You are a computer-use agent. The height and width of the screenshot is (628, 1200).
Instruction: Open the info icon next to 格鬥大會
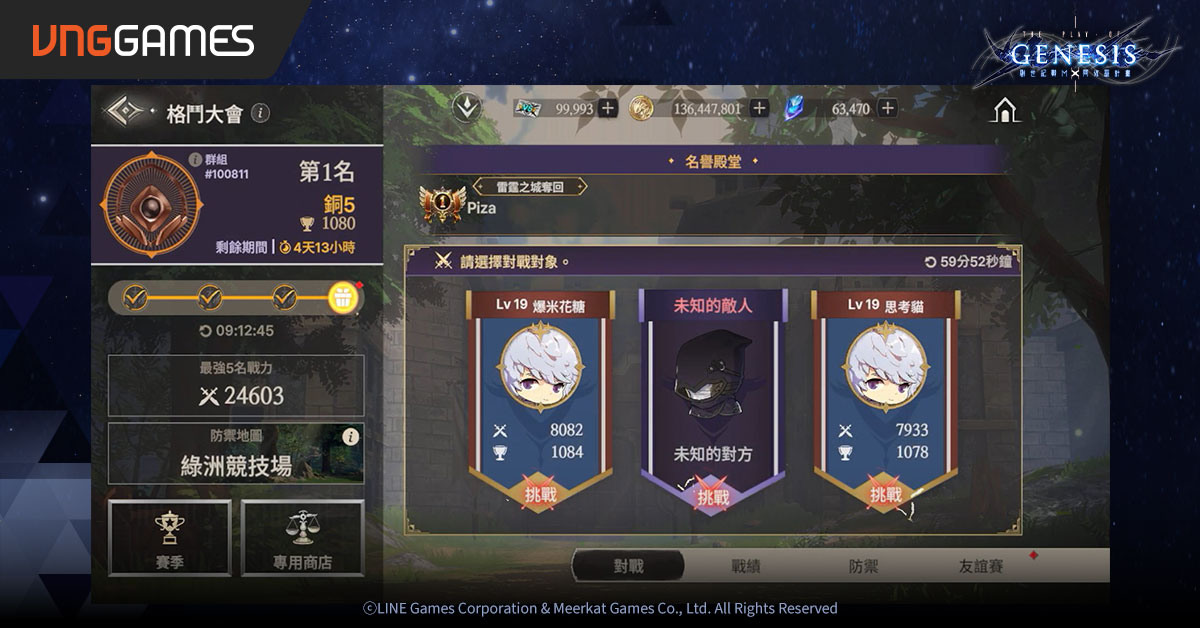coord(260,113)
